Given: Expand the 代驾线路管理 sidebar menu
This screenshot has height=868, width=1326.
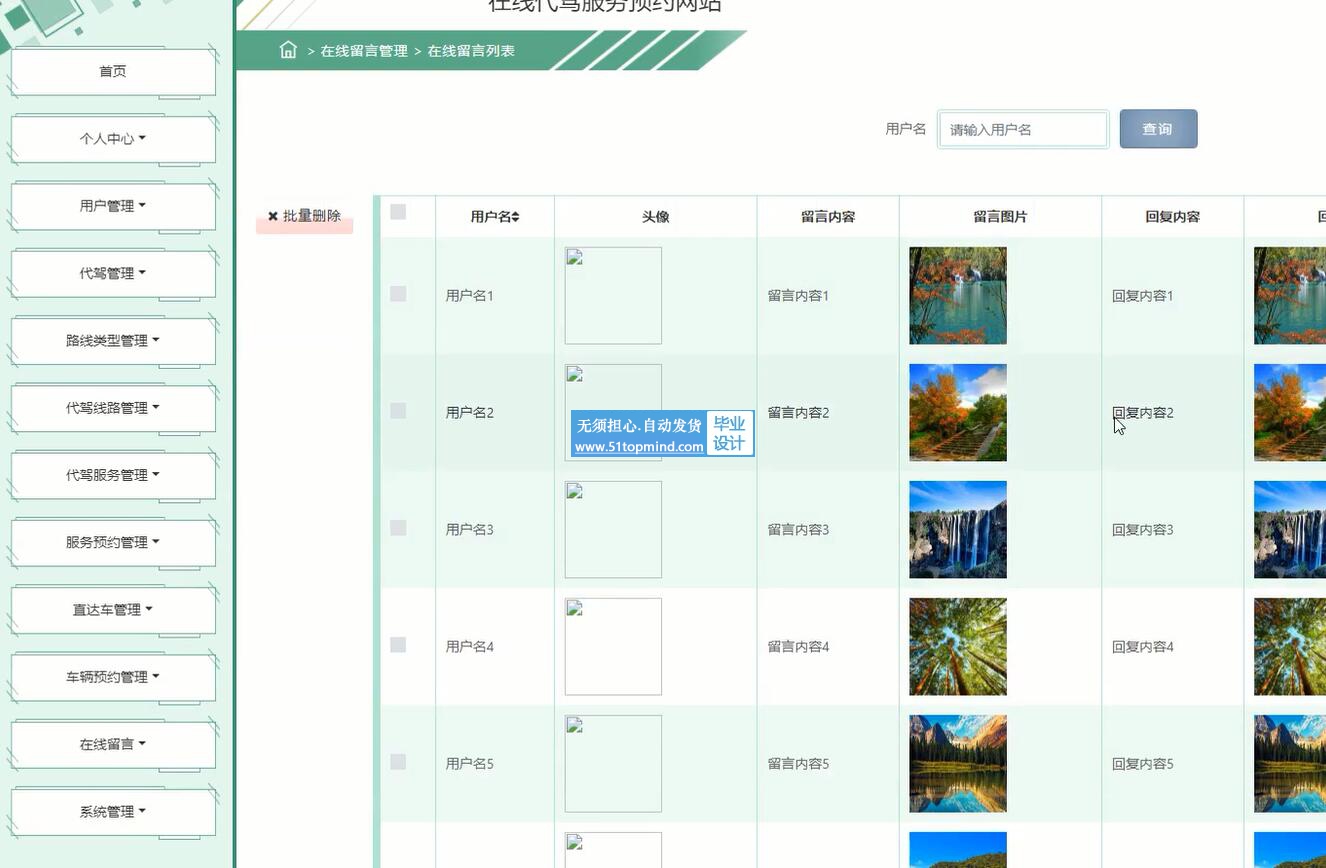Looking at the screenshot, I should click(x=113, y=408).
